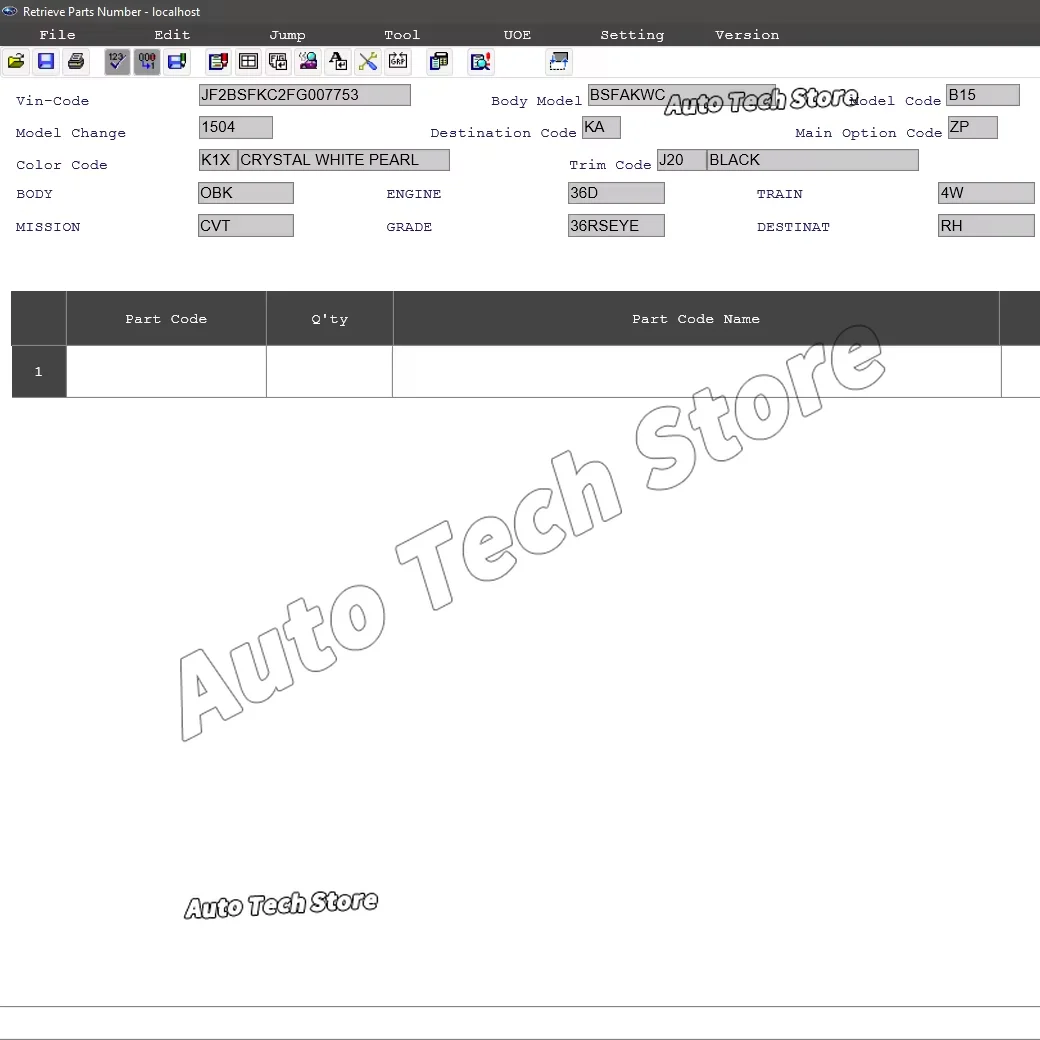This screenshot has width=1040, height=1040.
Task: Click the Part Code column header
Action: click(166, 318)
